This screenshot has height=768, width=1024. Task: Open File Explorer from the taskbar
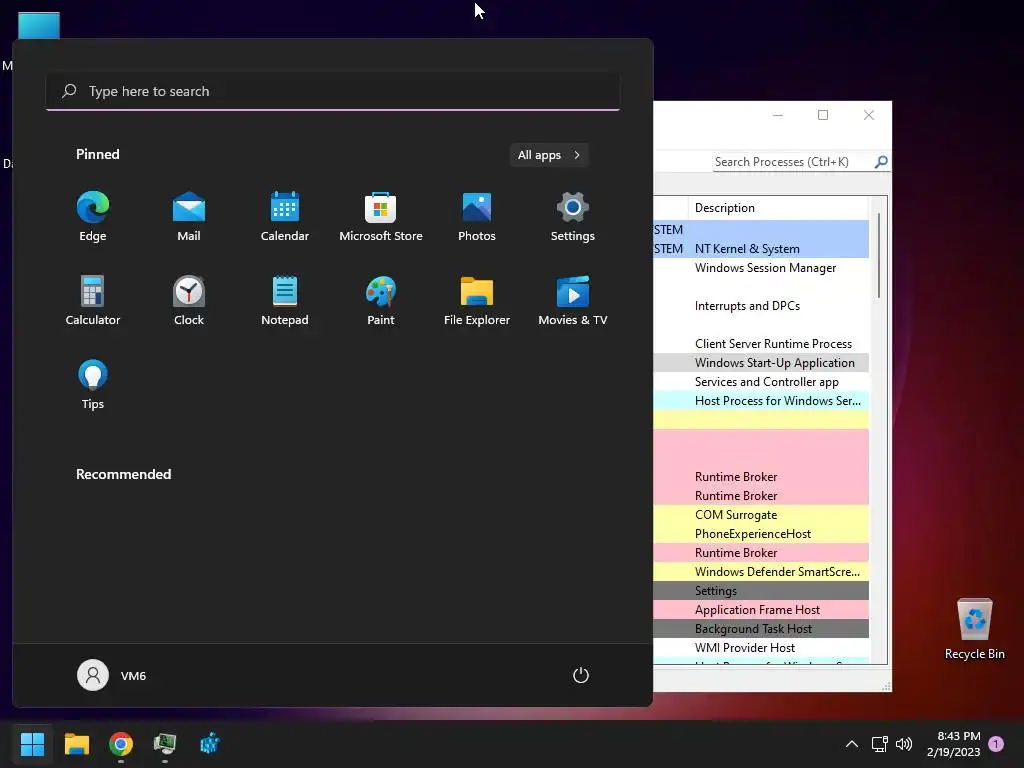click(76, 744)
